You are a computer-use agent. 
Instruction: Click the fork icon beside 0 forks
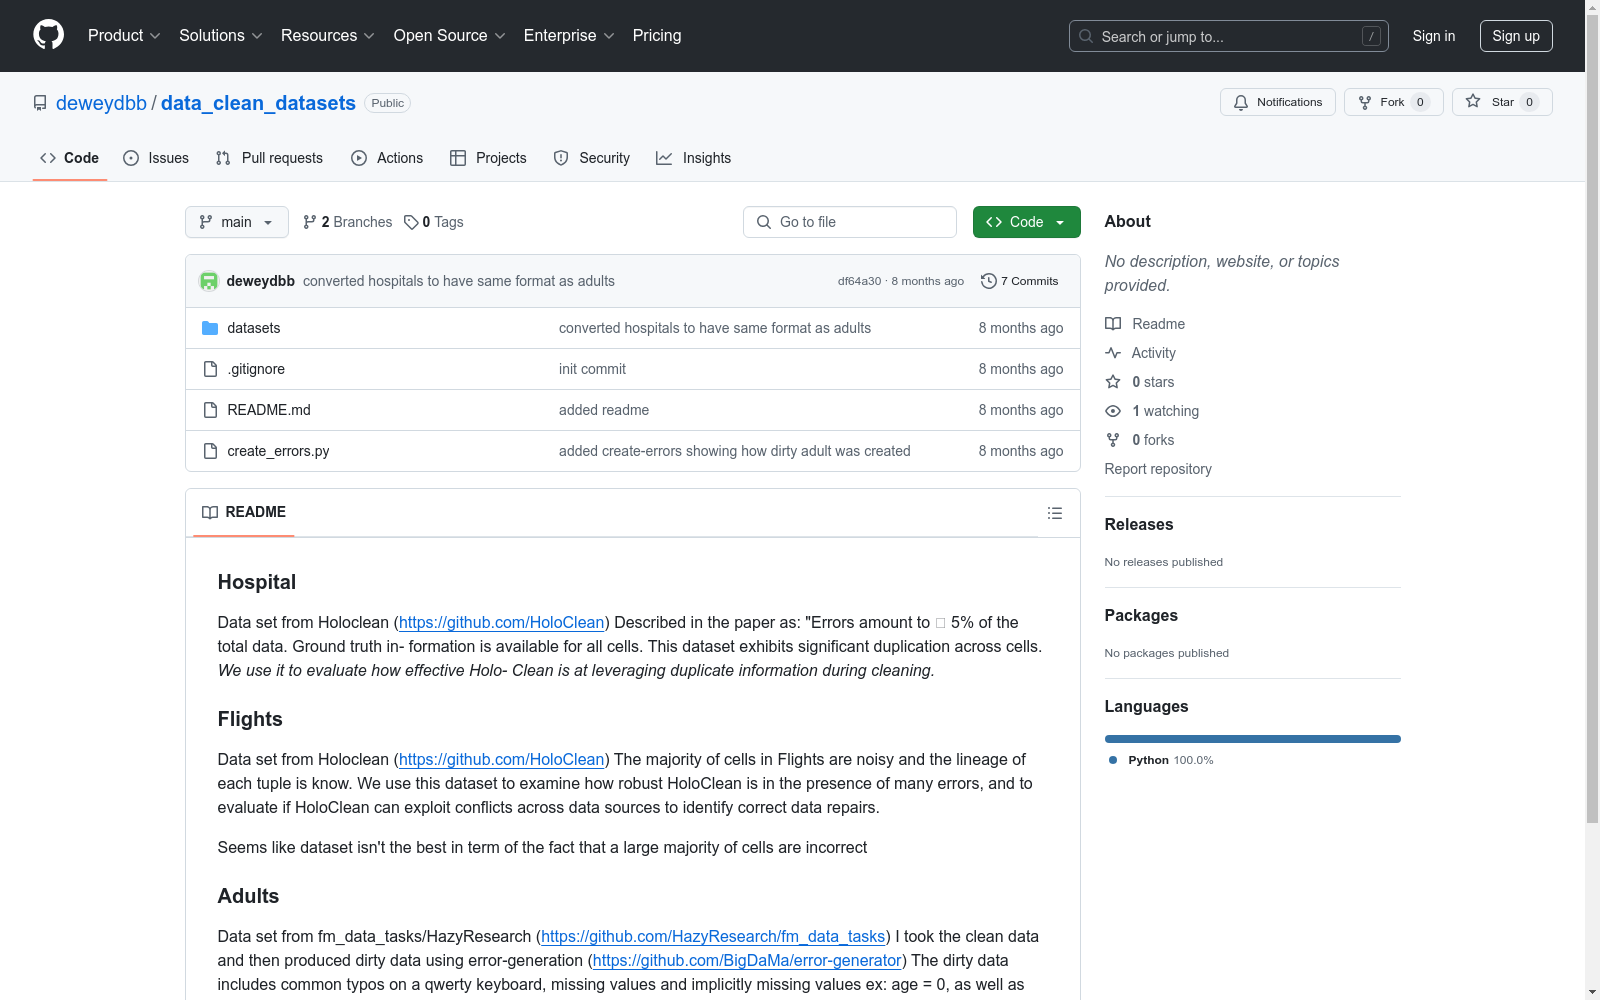click(1113, 440)
